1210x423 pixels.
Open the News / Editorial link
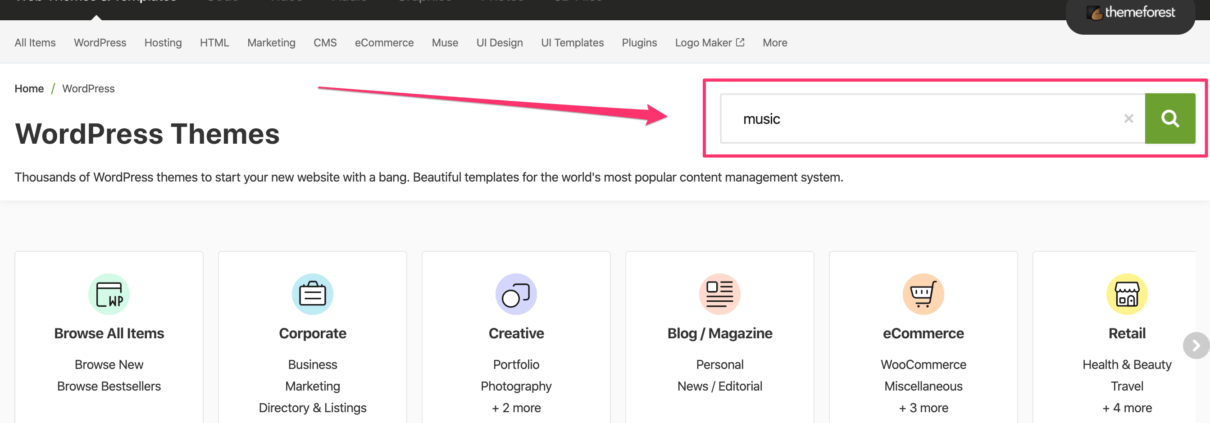[x=720, y=386]
